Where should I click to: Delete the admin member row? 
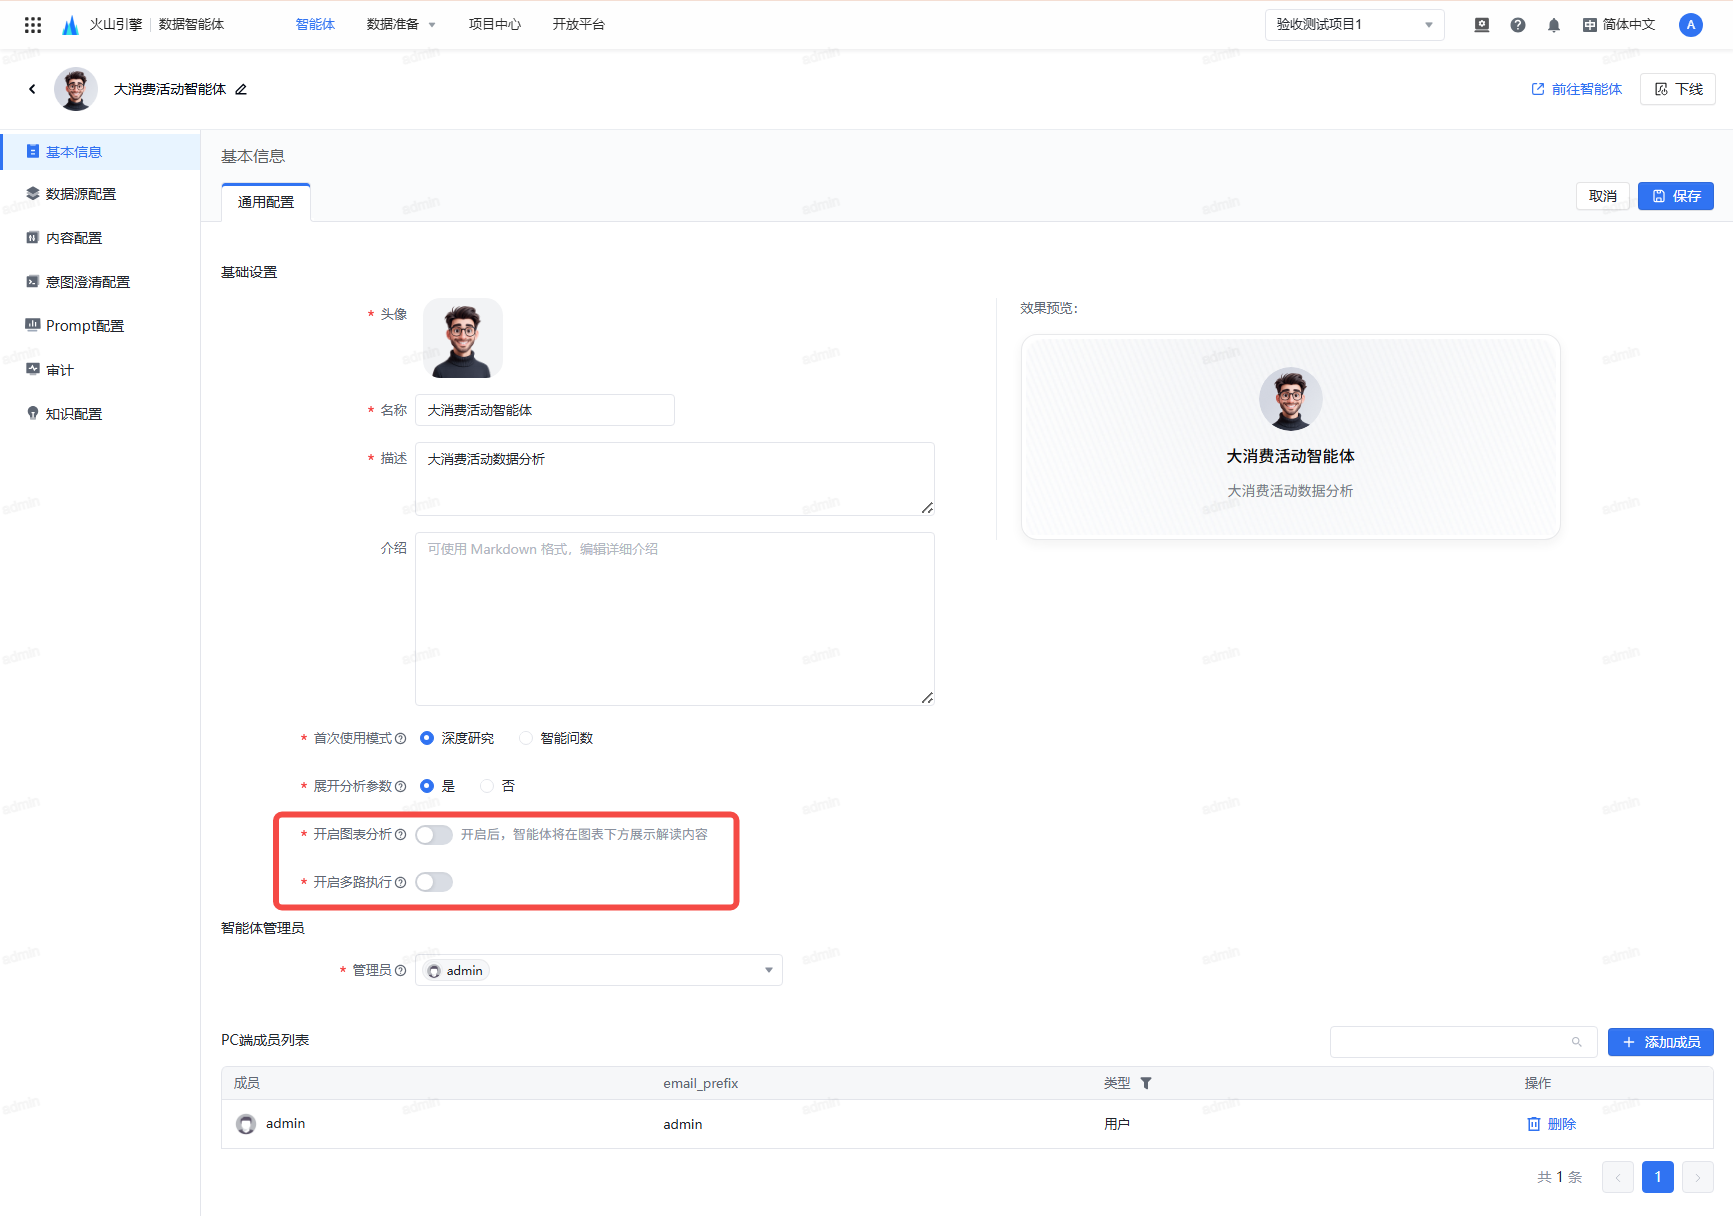[x=1551, y=1124]
